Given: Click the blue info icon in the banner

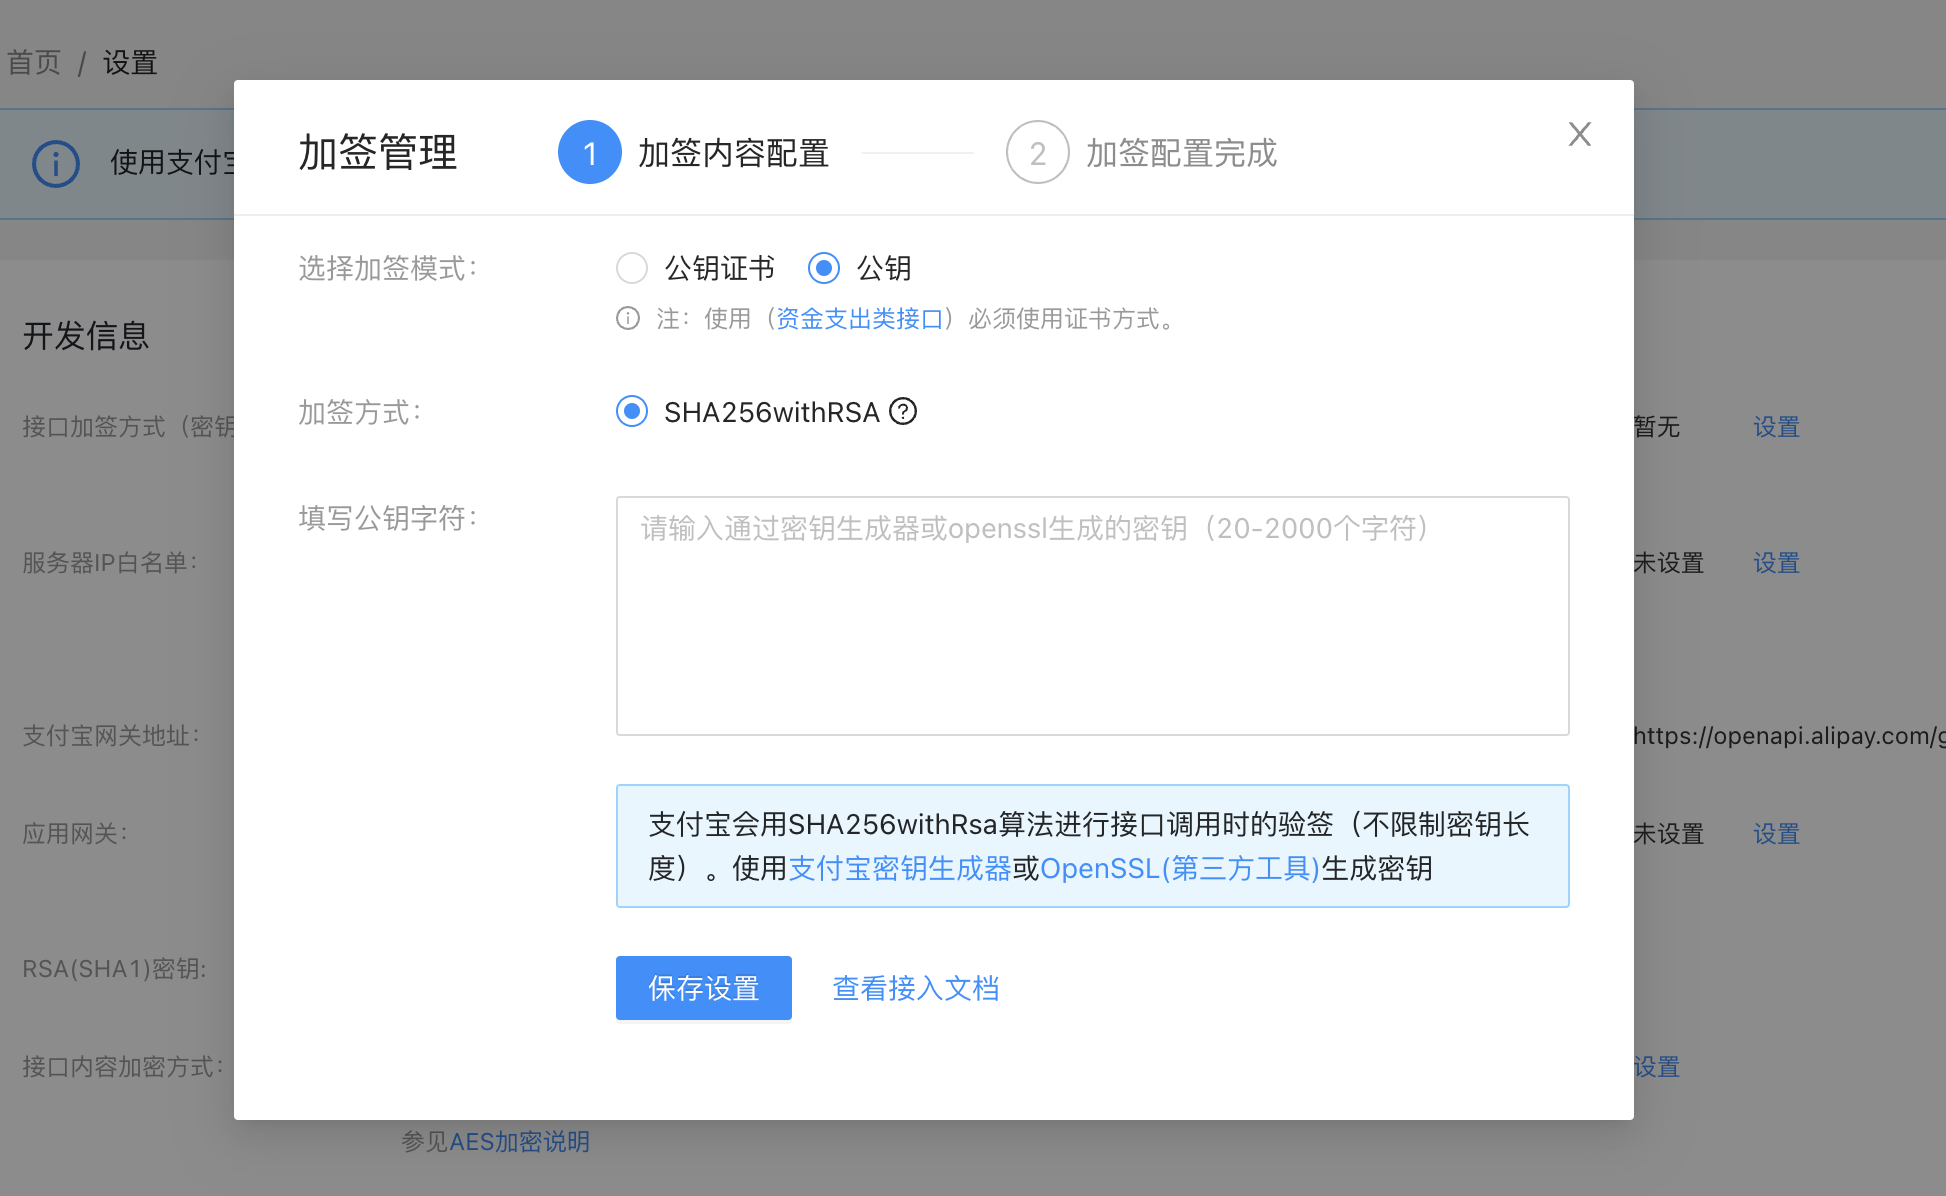Looking at the screenshot, I should (x=56, y=163).
